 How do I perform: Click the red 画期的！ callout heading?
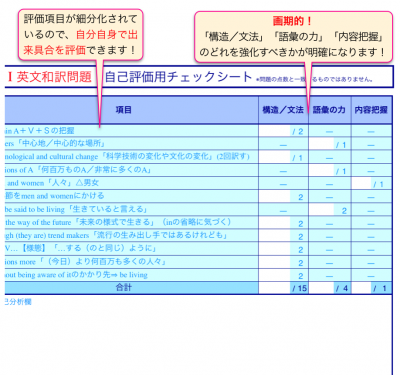tap(293, 21)
